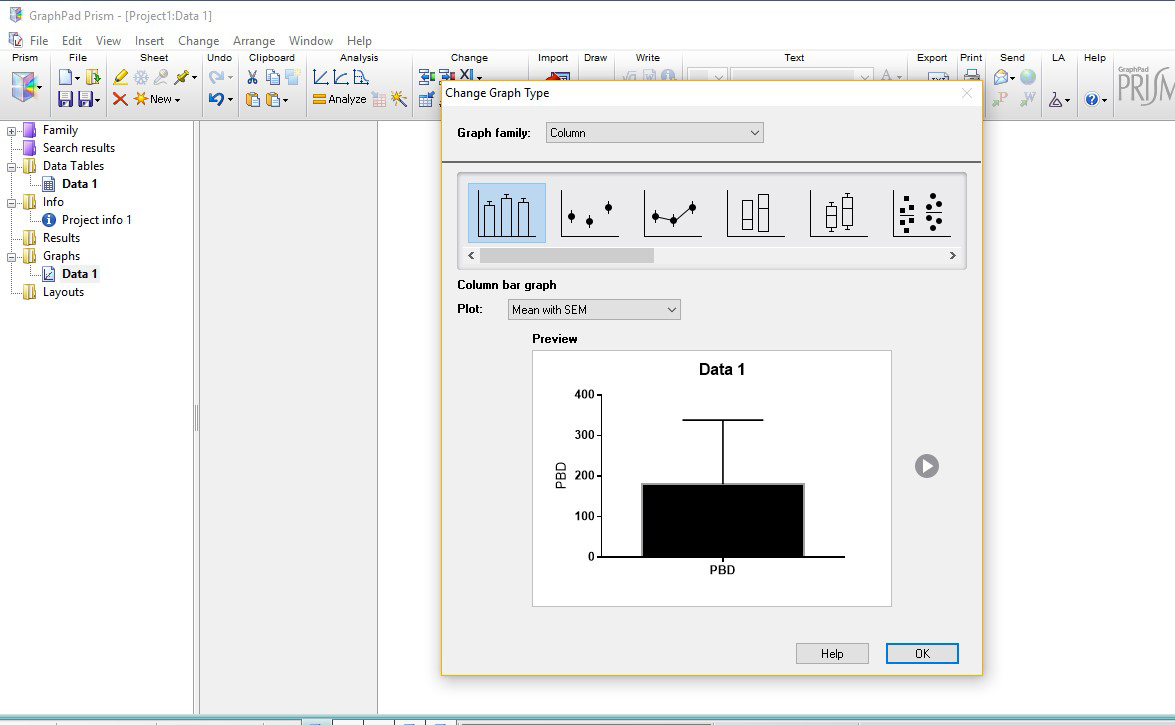Open the blue Help question icon
This screenshot has width=1175, height=725.
(1096, 99)
